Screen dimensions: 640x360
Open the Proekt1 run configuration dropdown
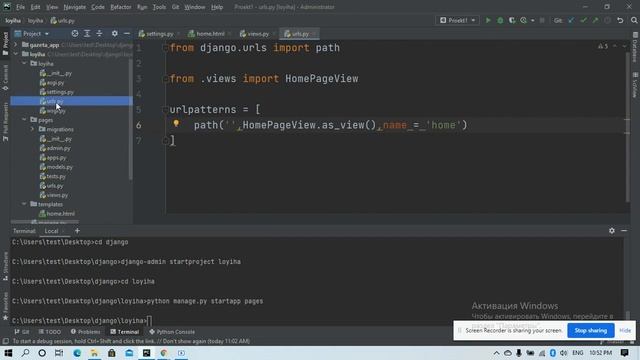click(x=458, y=20)
